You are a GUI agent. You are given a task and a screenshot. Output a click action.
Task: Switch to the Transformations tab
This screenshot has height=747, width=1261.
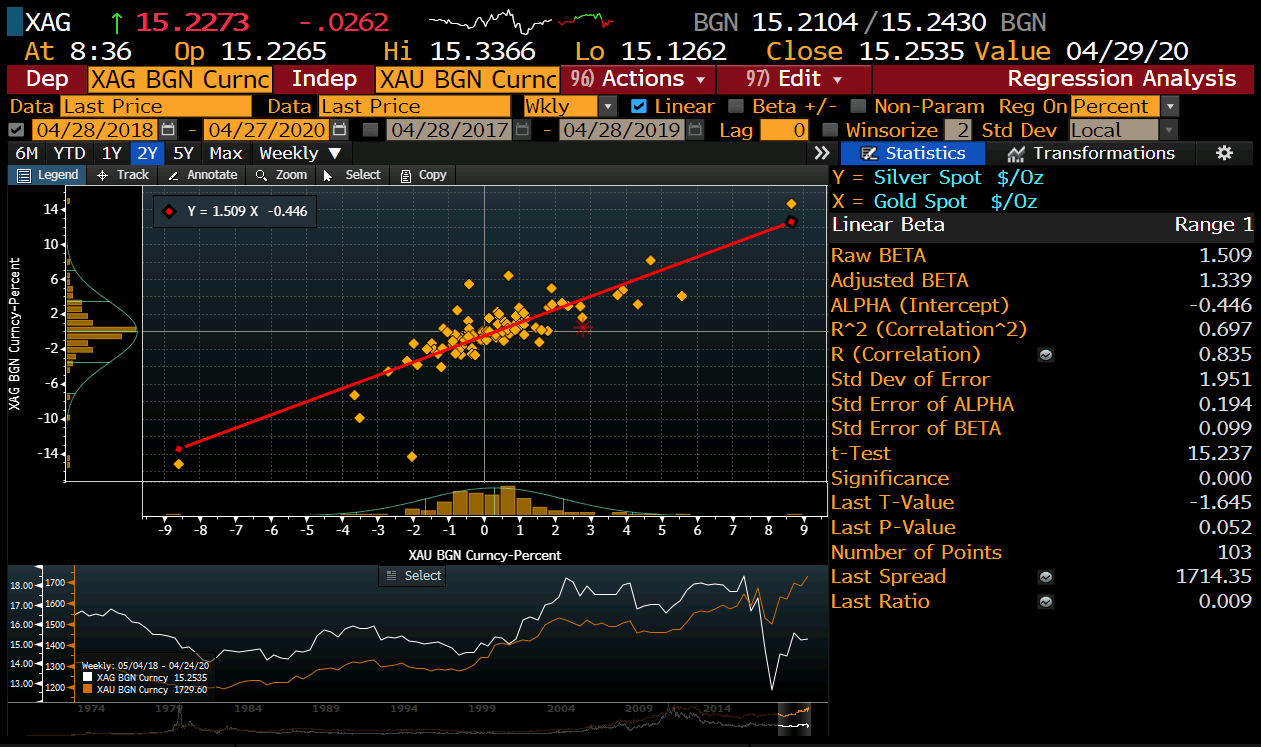click(1091, 153)
